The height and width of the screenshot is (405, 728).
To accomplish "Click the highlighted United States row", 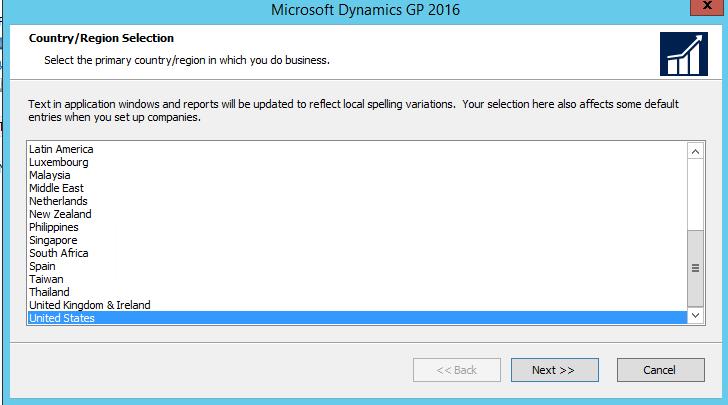I will [357, 318].
